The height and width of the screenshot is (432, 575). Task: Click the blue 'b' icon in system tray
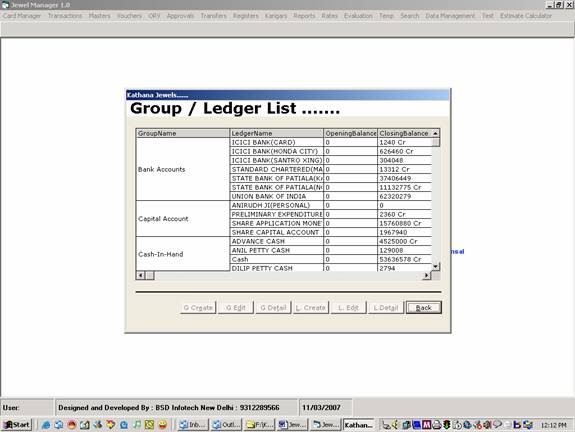[x=517, y=425]
